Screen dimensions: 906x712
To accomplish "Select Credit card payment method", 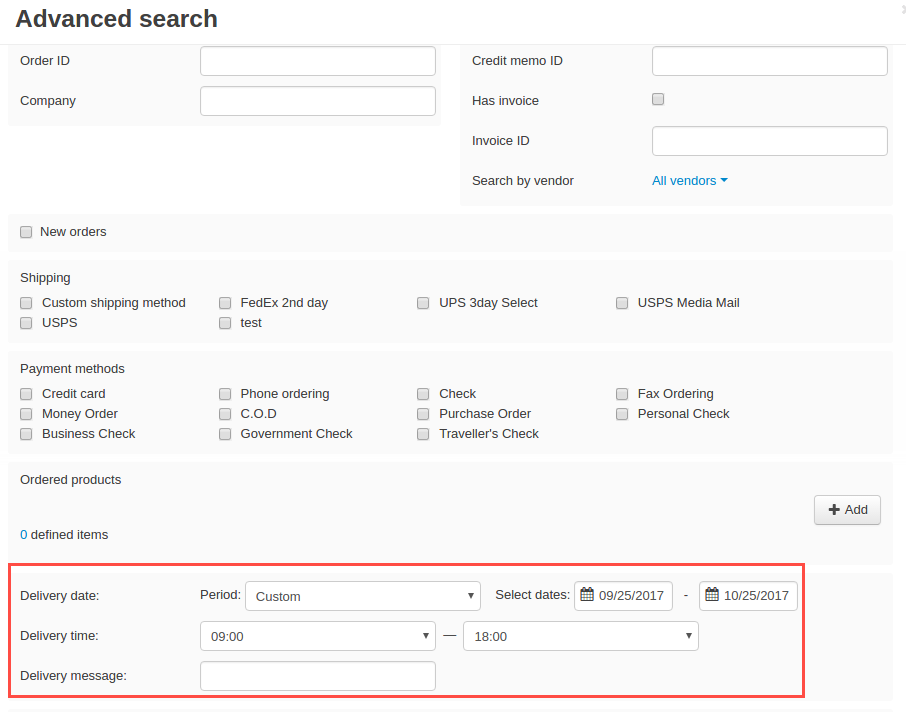I will click(x=26, y=394).
